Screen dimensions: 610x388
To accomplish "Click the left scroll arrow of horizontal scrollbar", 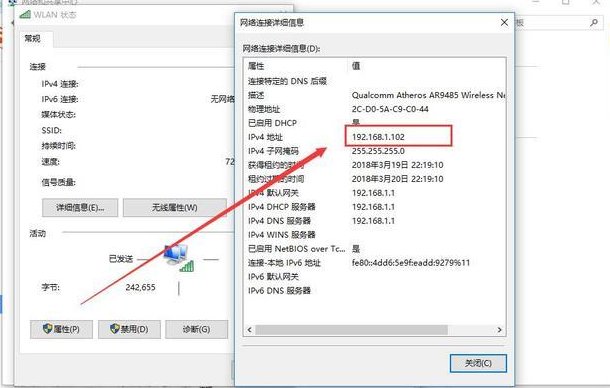I will (250, 330).
